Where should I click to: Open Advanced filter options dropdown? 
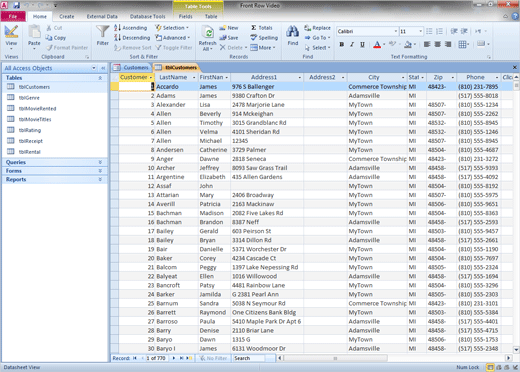tap(173, 38)
